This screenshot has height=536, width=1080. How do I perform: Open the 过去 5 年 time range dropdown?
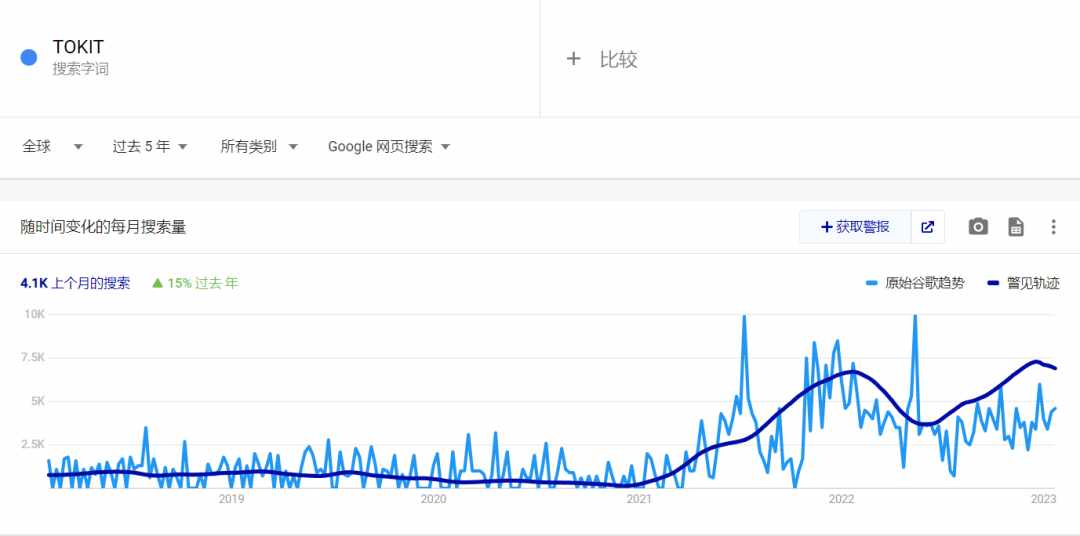click(x=149, y=146)
